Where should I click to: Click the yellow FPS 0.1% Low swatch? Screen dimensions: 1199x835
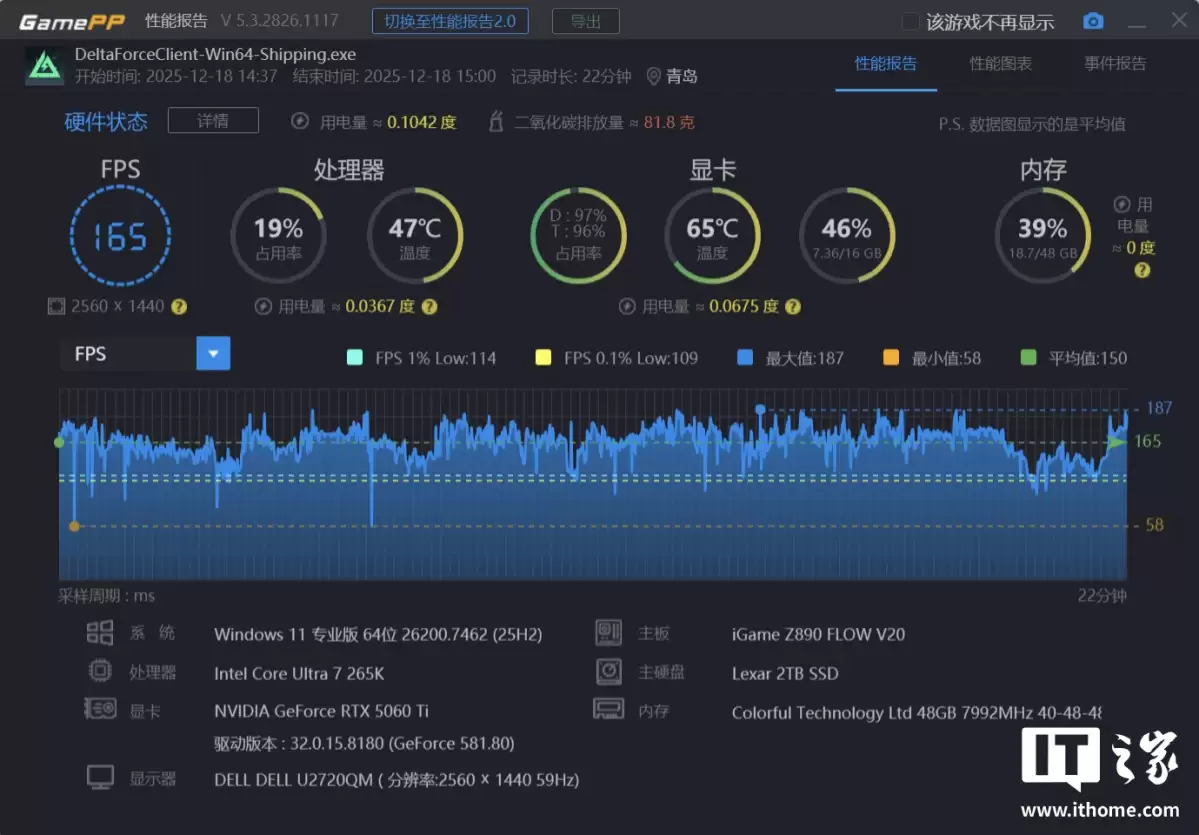(x=543, y=358)
